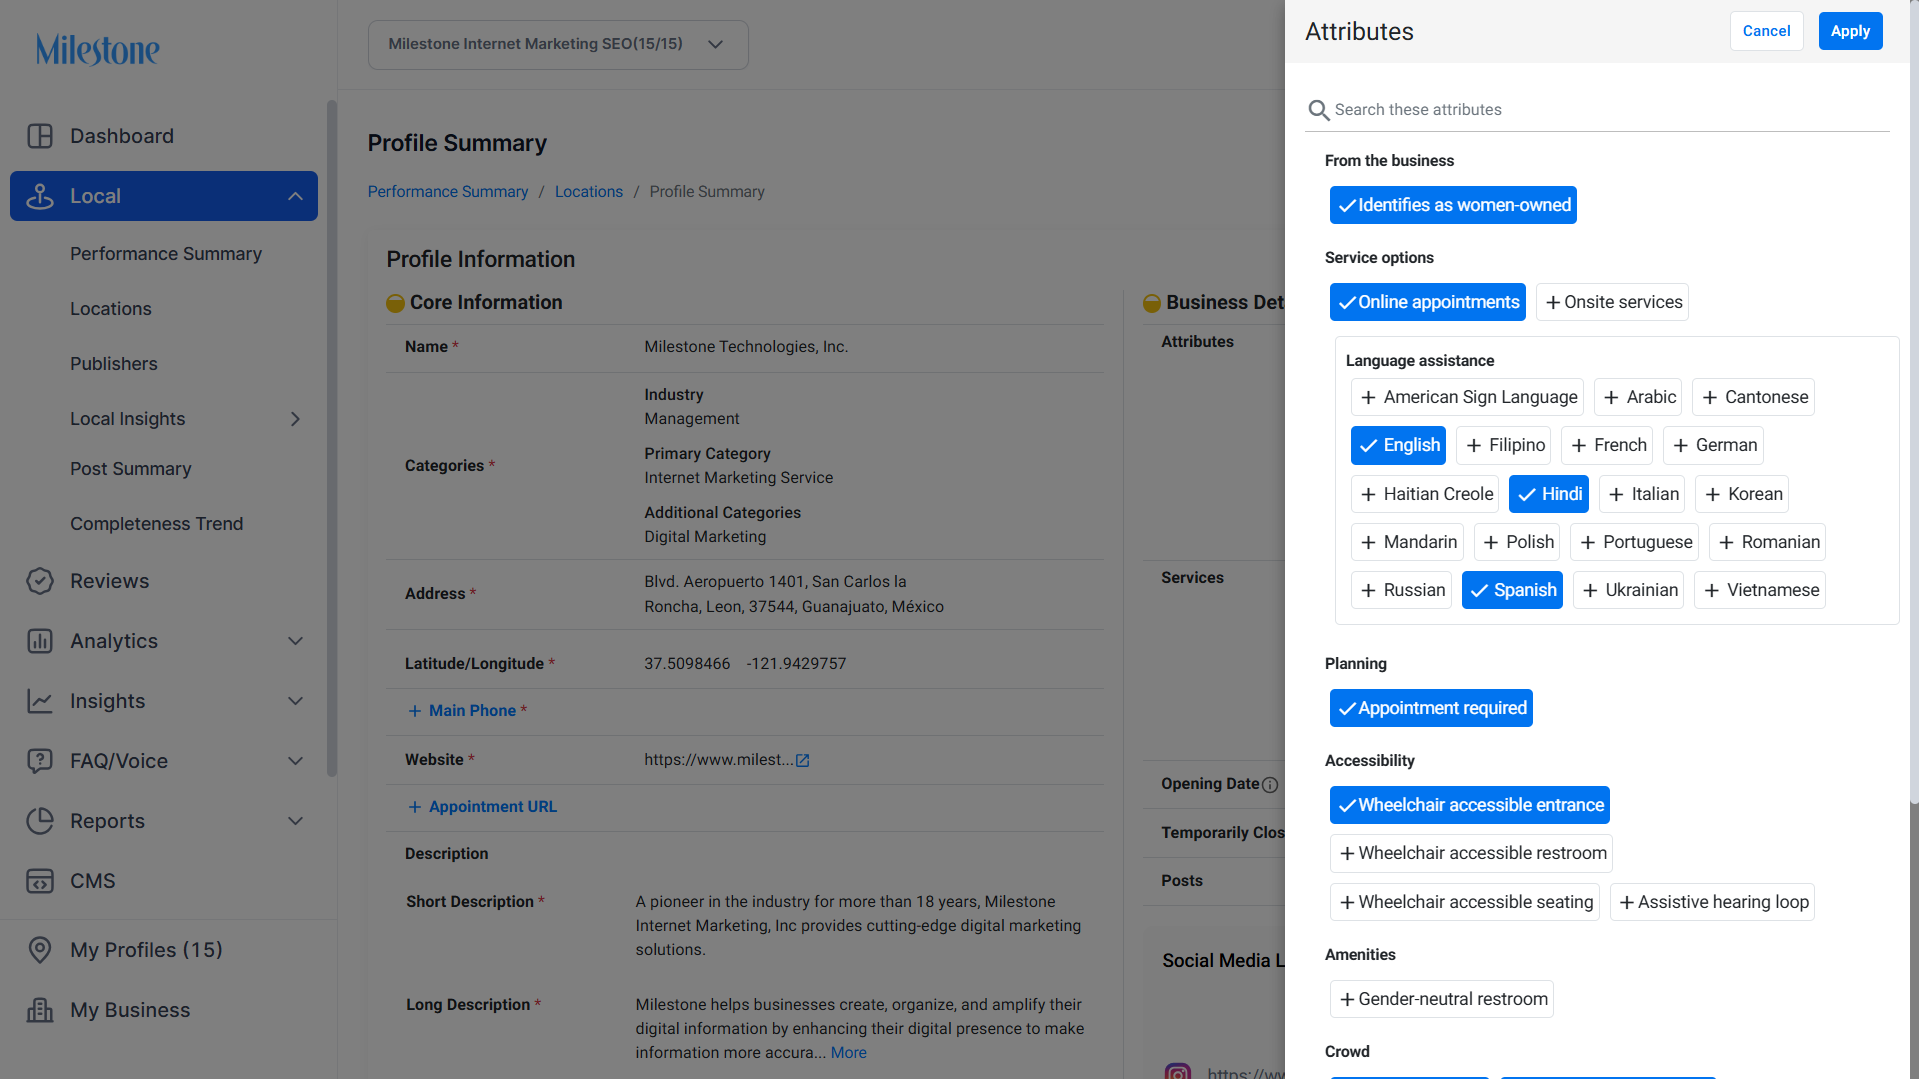Click the Analytics chart icon
Image resolution: width=1919 pixels, height=1079 pixels.
pyautogui.click(x=40, y=641)
